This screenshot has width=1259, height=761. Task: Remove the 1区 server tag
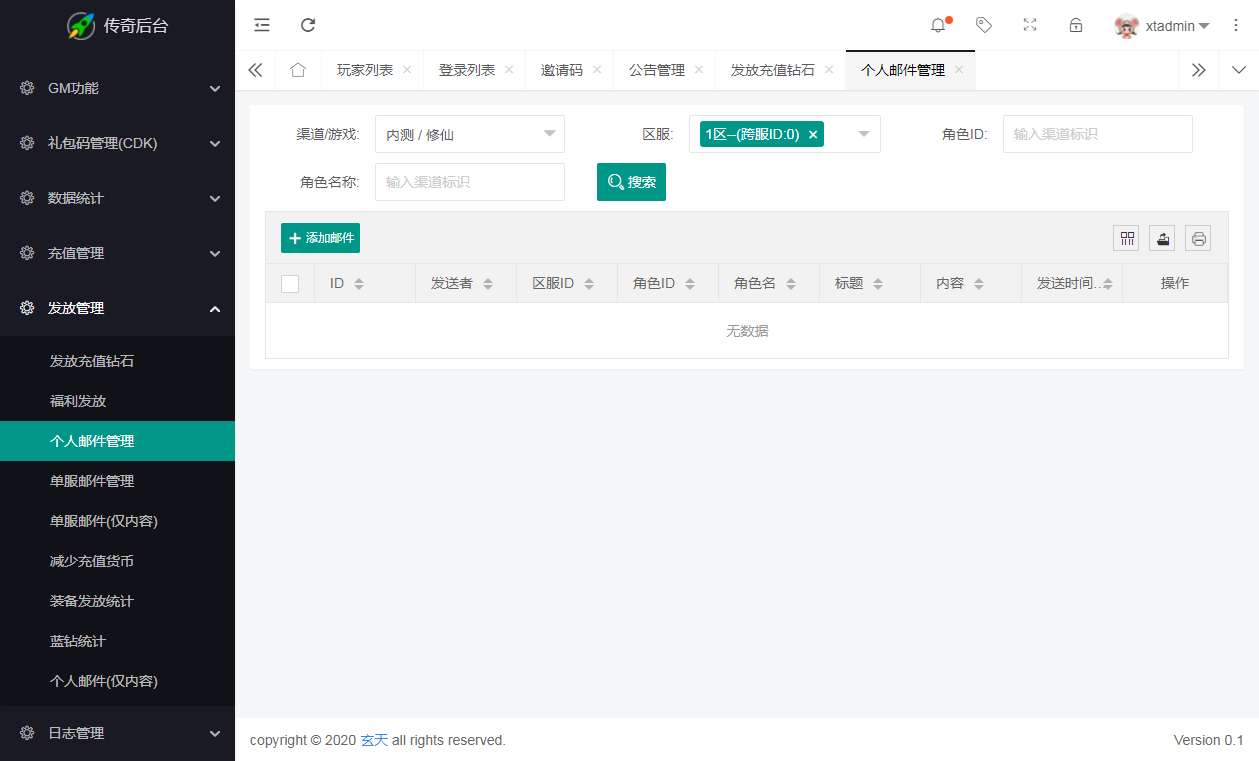point(813,135)
